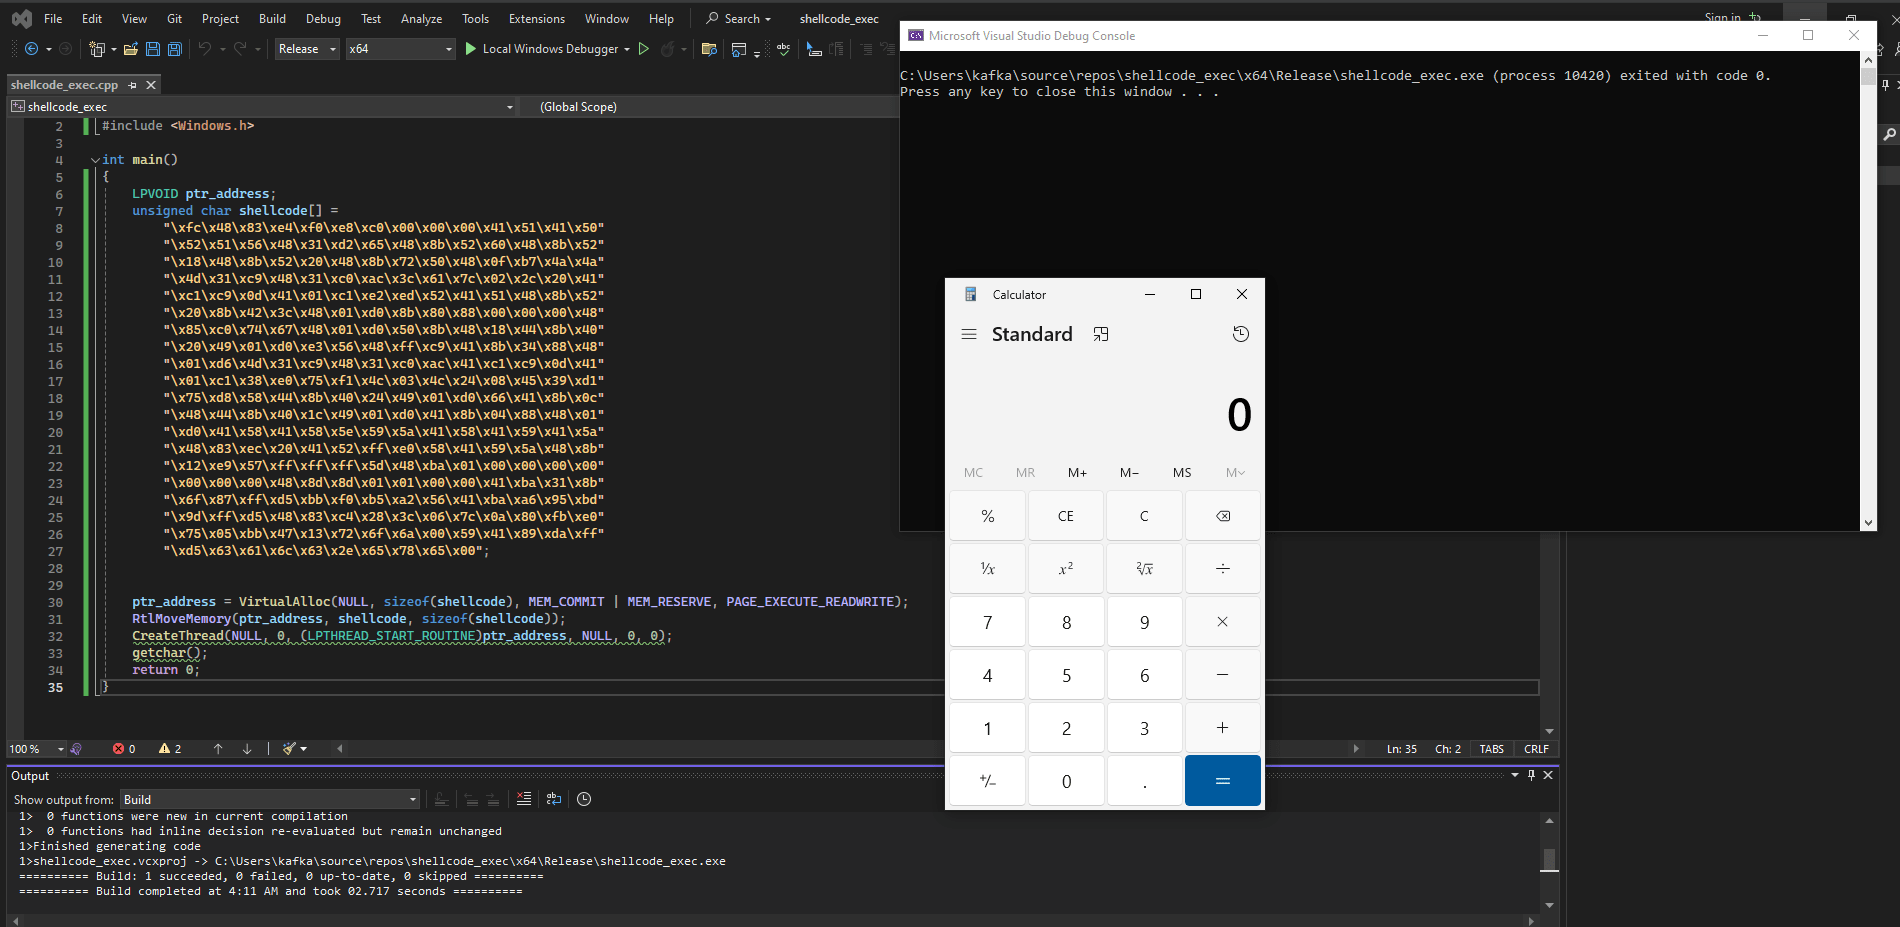
Task: Click the Navigate Backward arrow icon
Action: [x=31, y=49]
